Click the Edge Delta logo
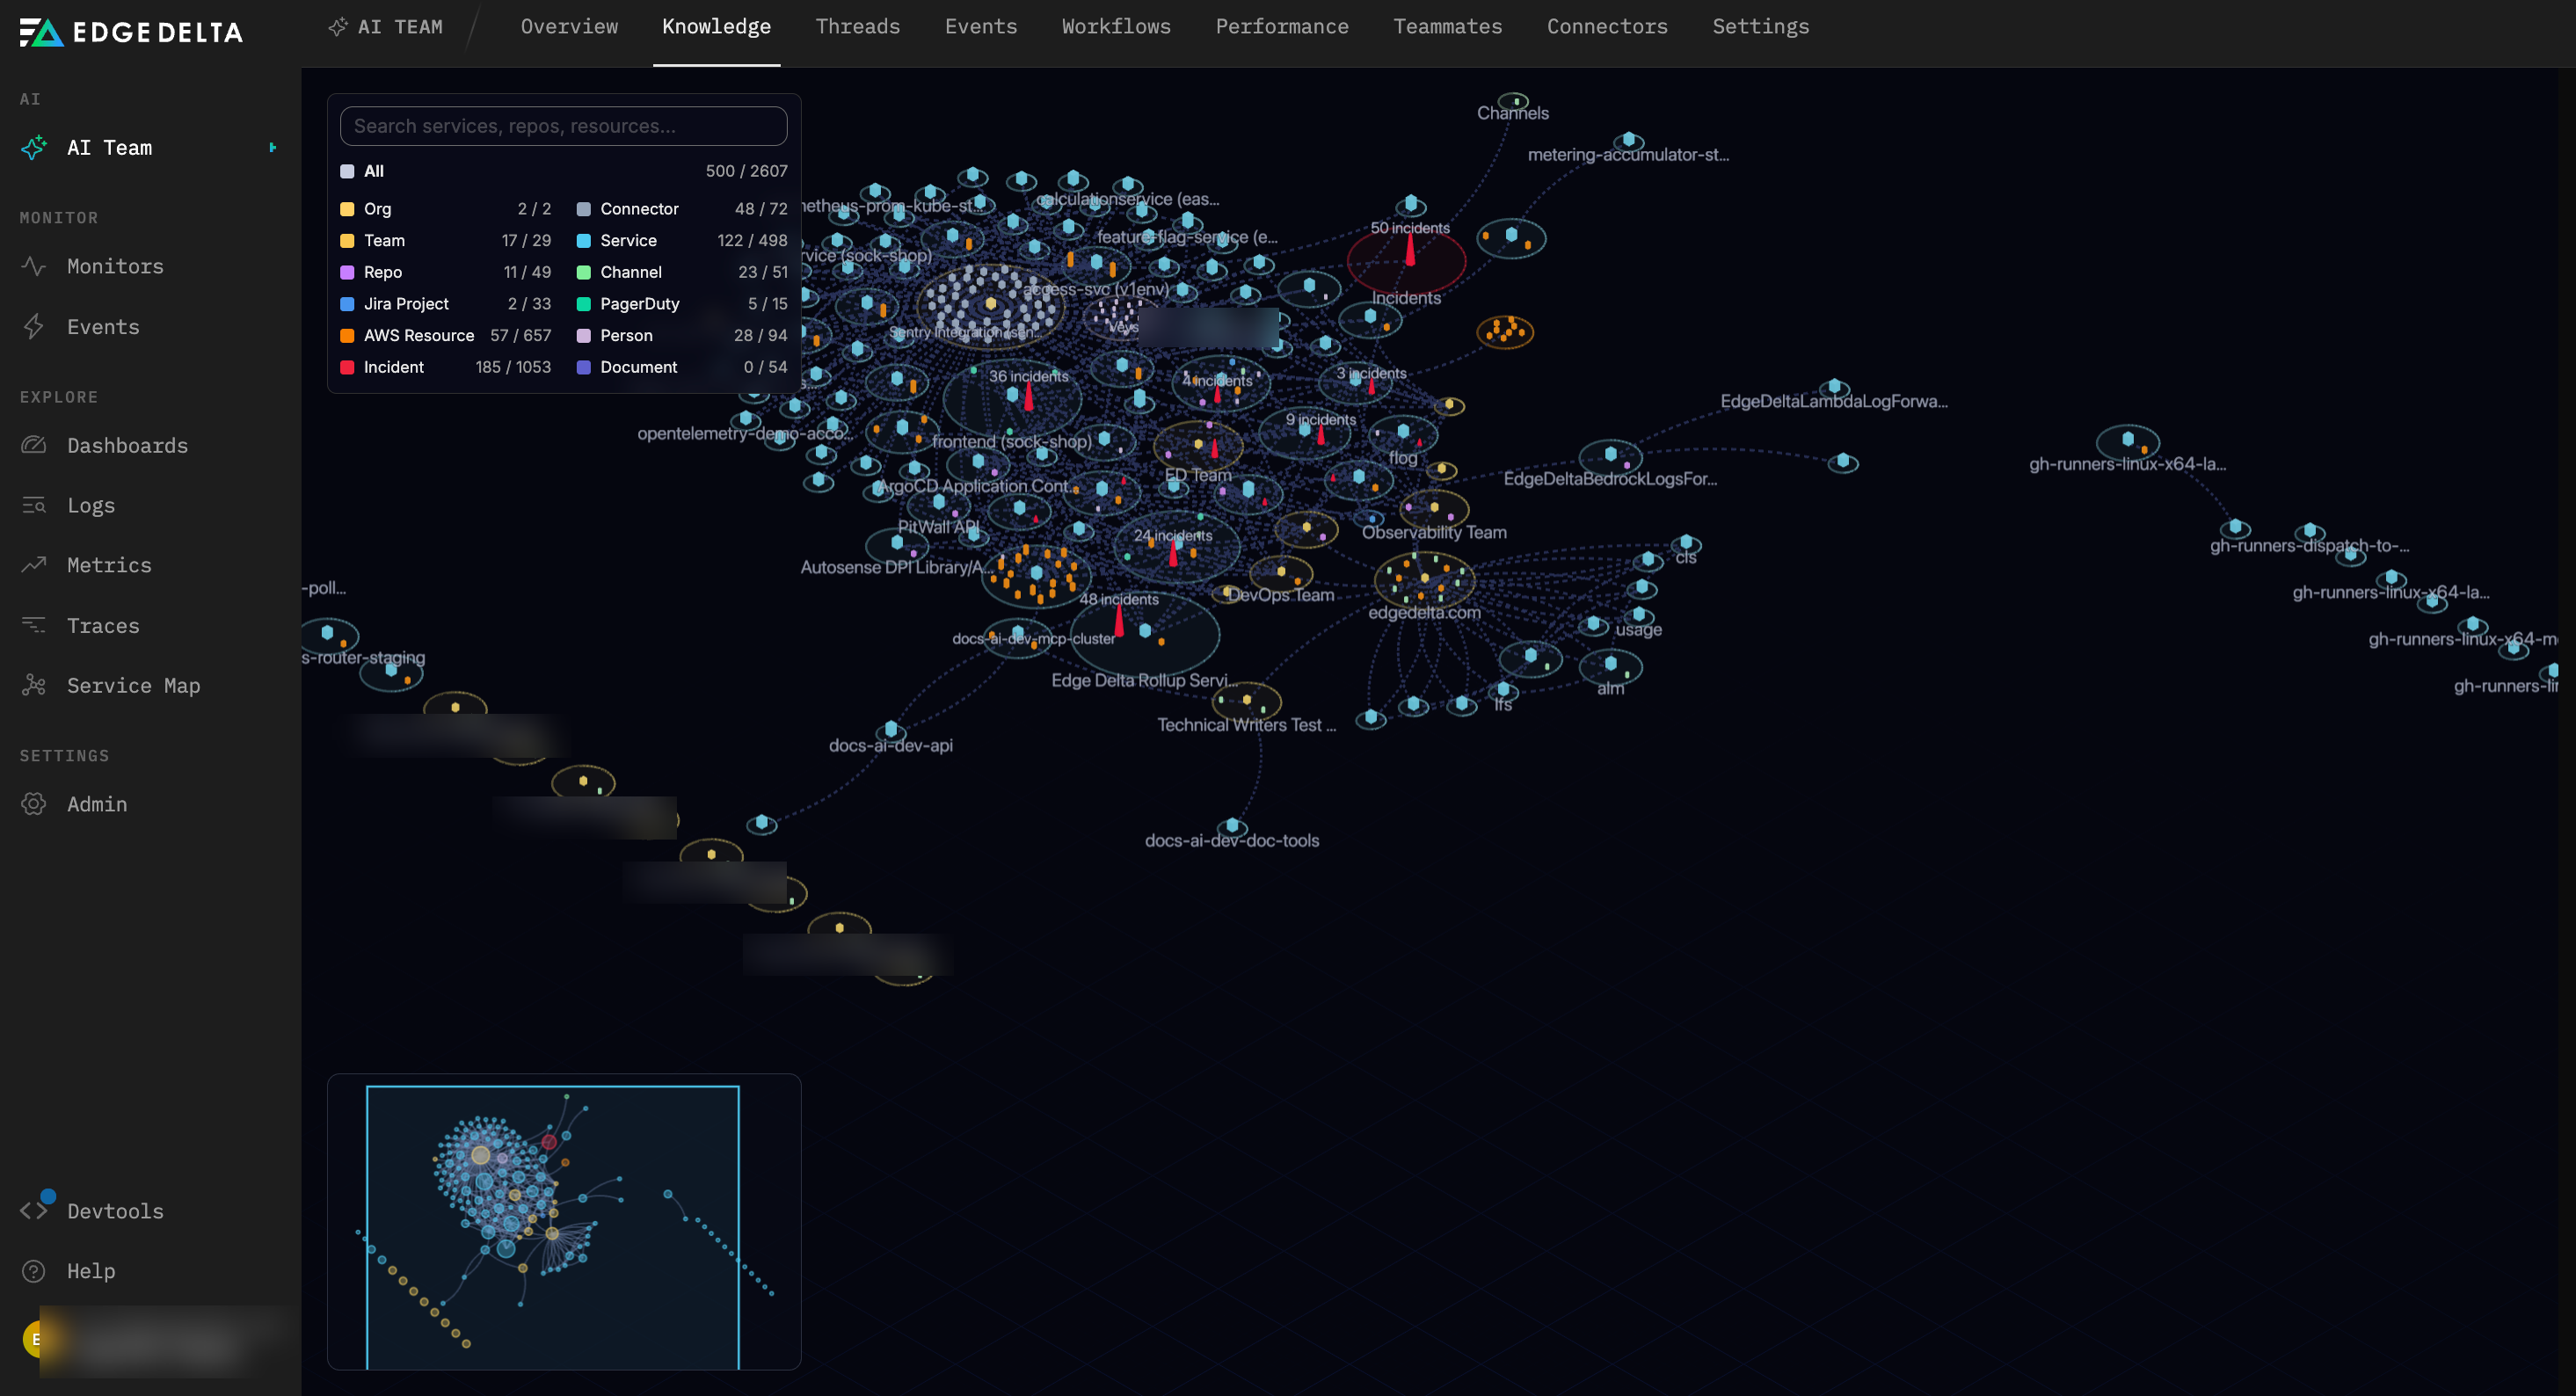This screenshot has height=1396, width=2576. (x=131, y=32)
